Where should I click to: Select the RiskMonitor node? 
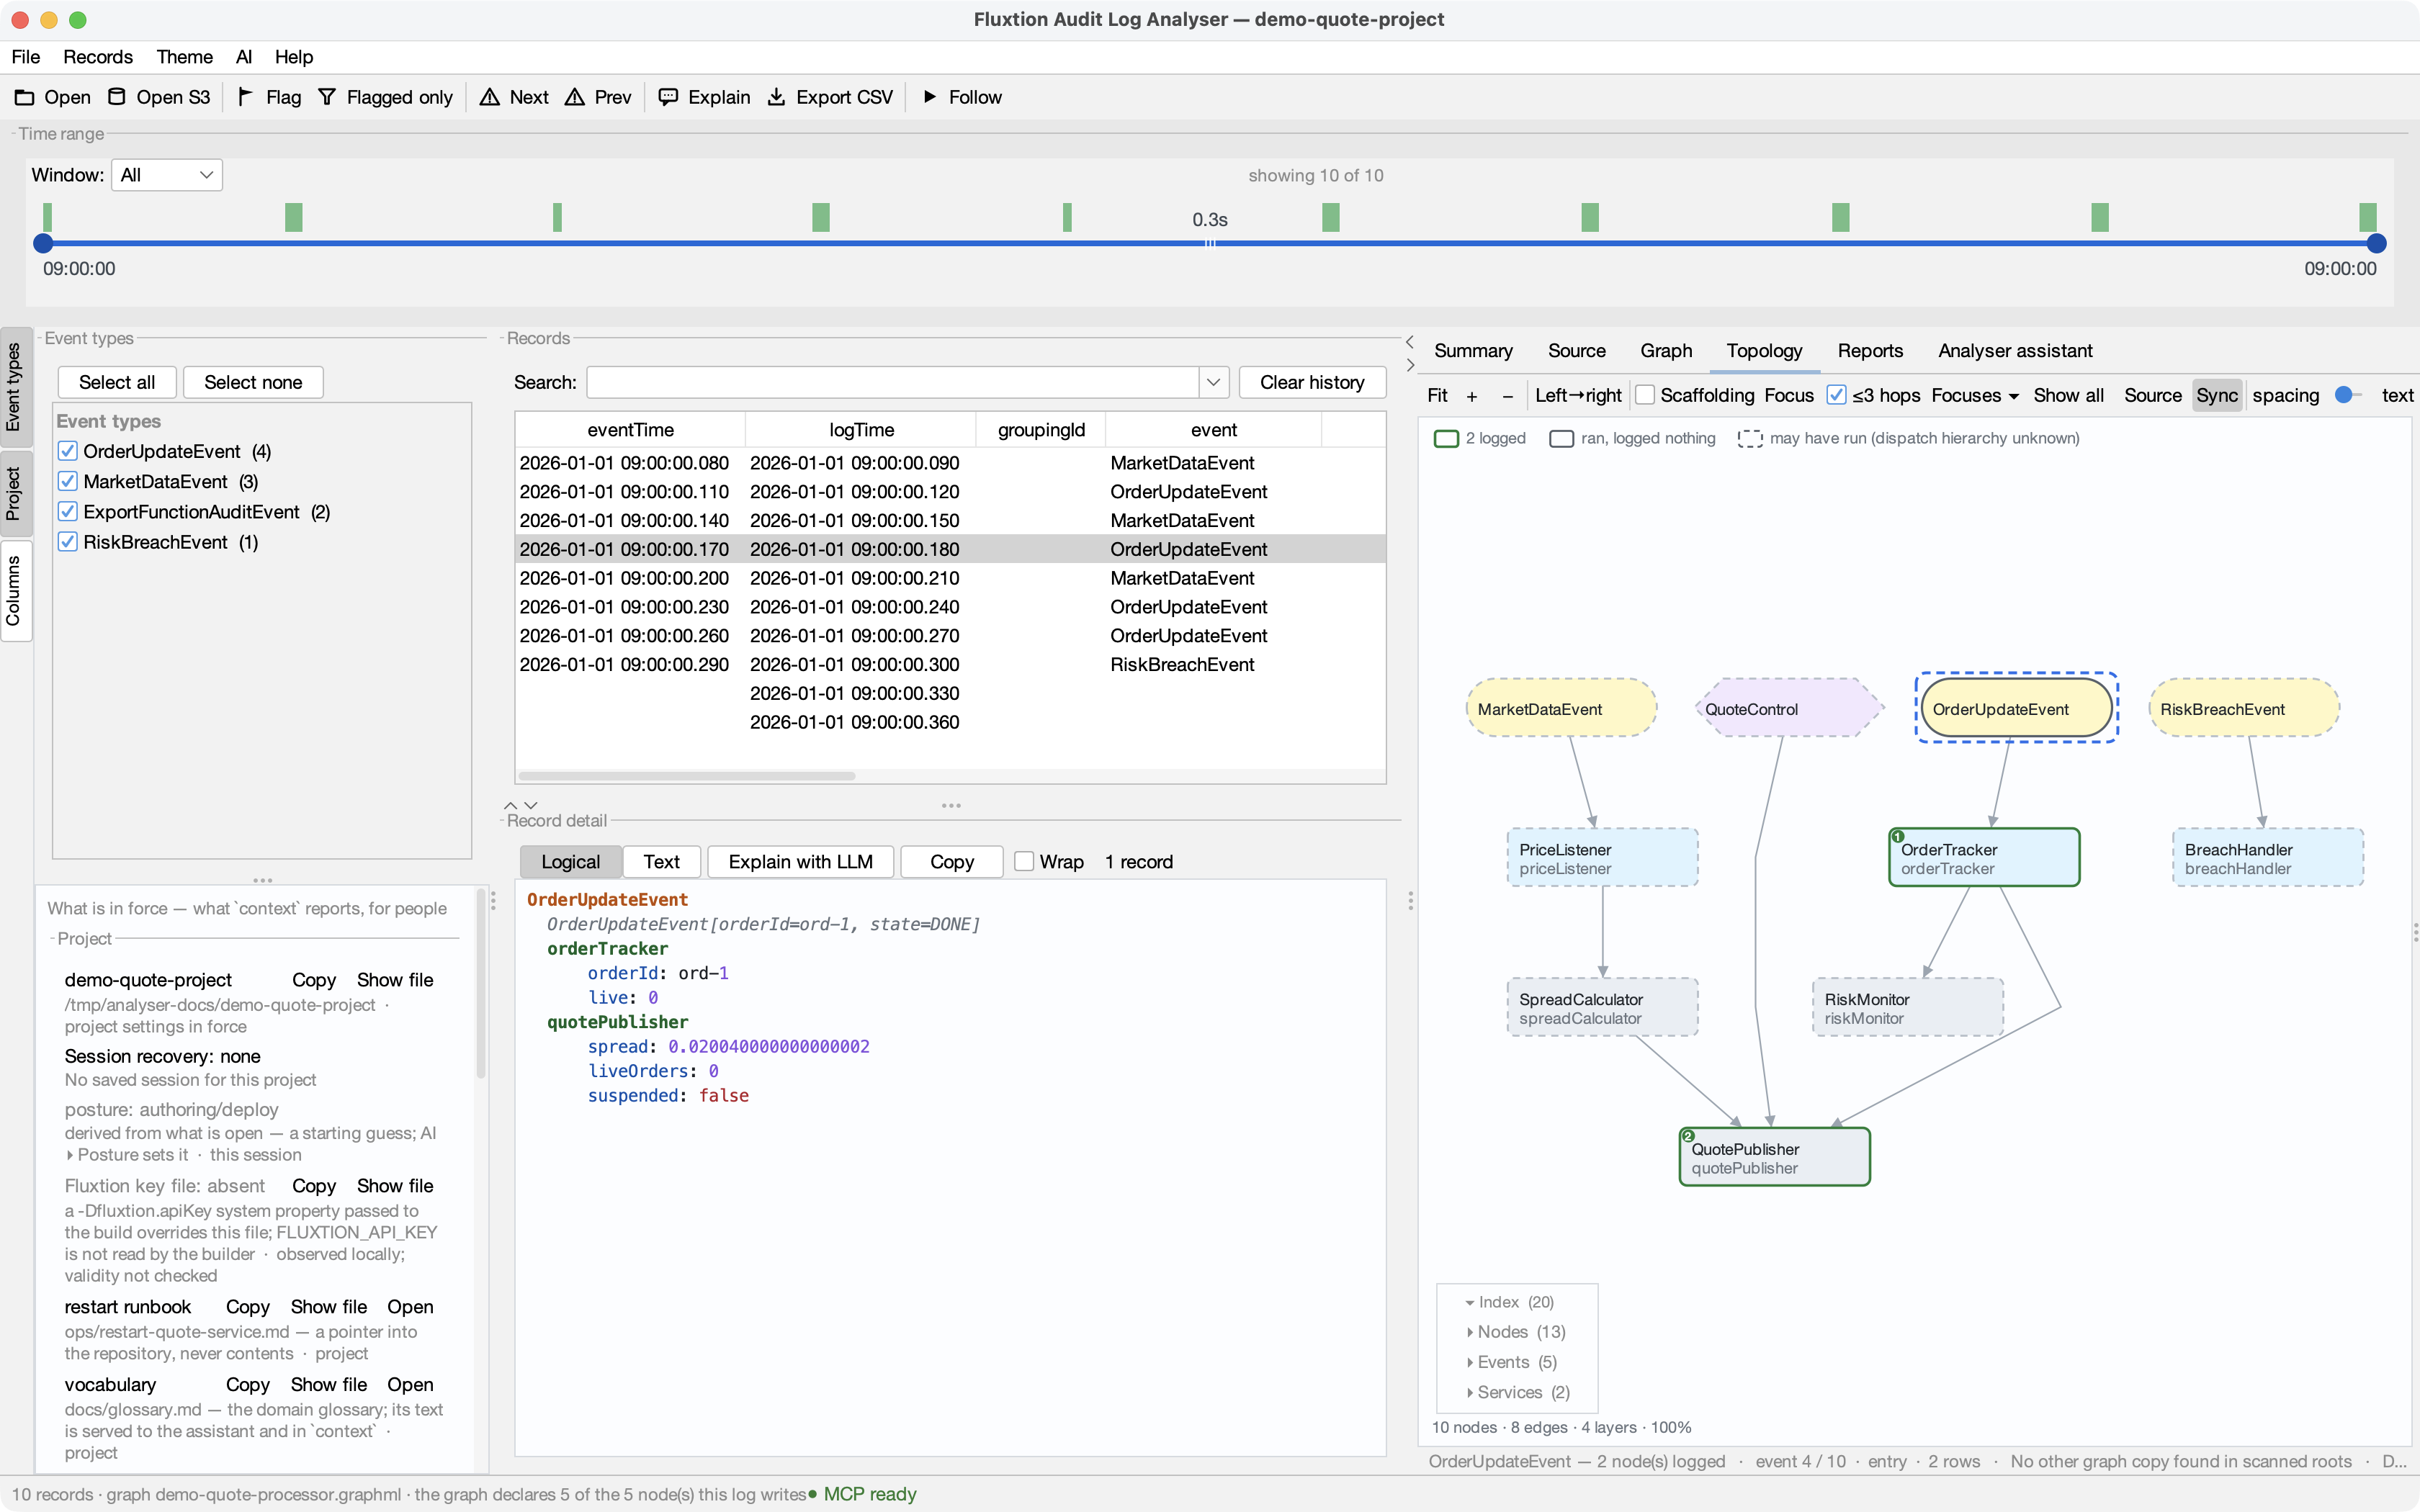click(1908, 1008)
